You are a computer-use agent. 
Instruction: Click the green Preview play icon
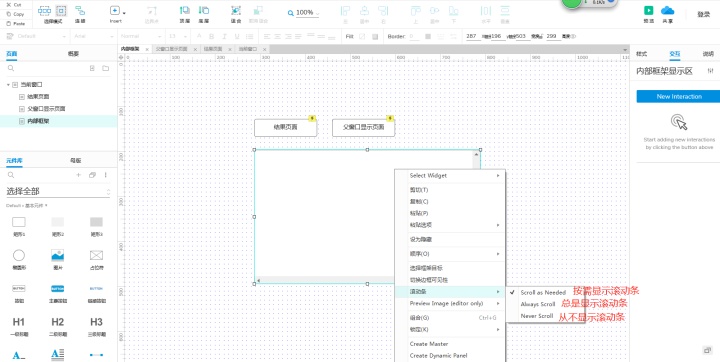tap(648, 11)
